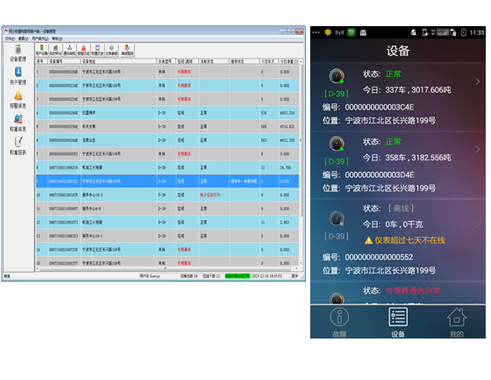
Task: Open 设备管理 in the left sidebar
Action: 18,53
